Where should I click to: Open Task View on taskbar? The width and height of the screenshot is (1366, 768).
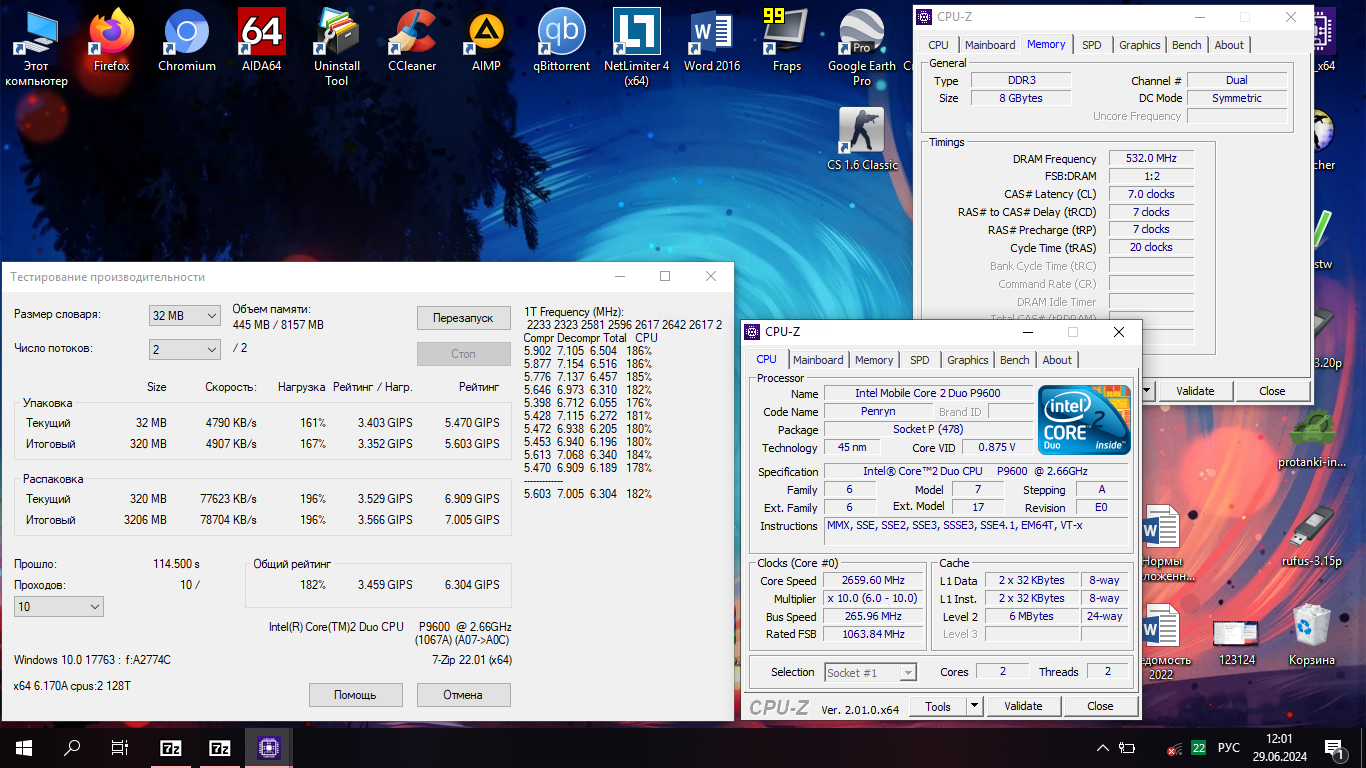pos(120,747)
